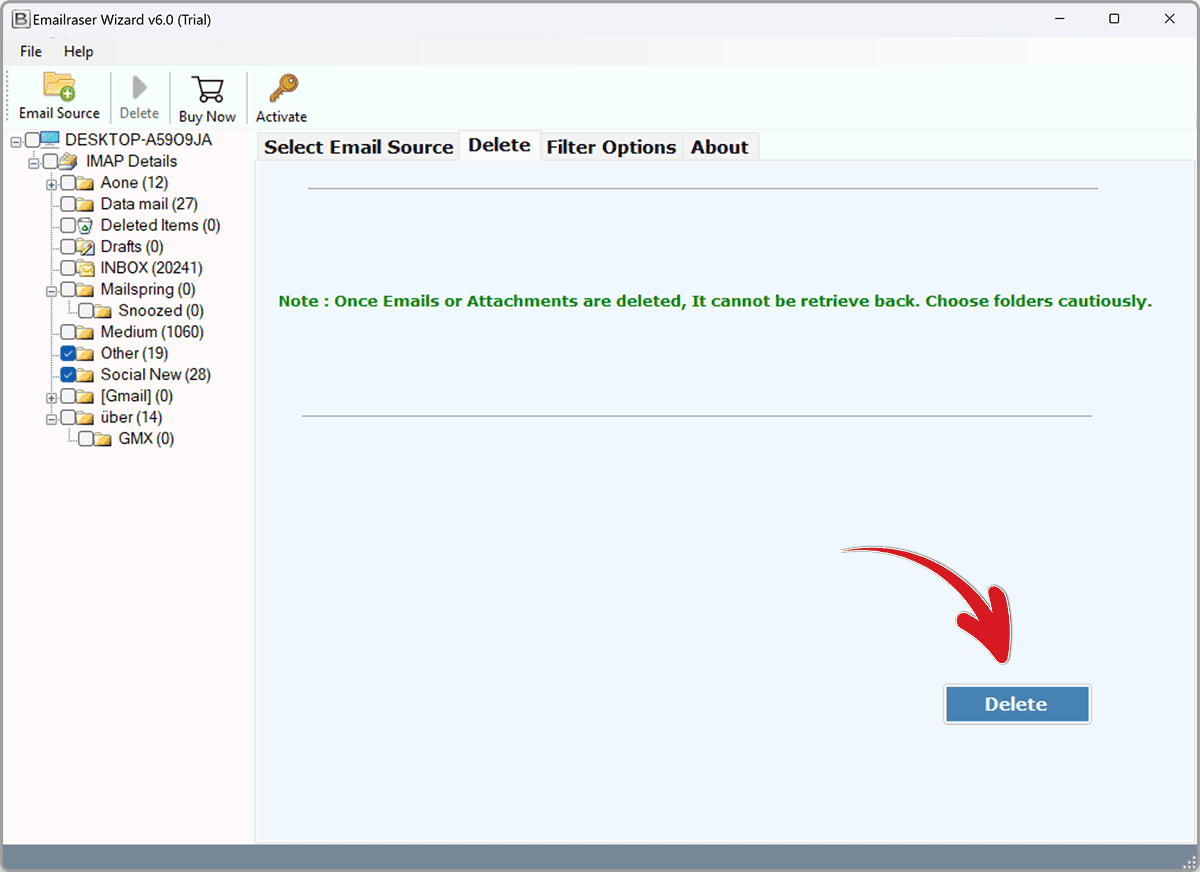The height and width of the screenshot is (872, 1200).
Task: Go to the About tab
Action: pos(720,147)
